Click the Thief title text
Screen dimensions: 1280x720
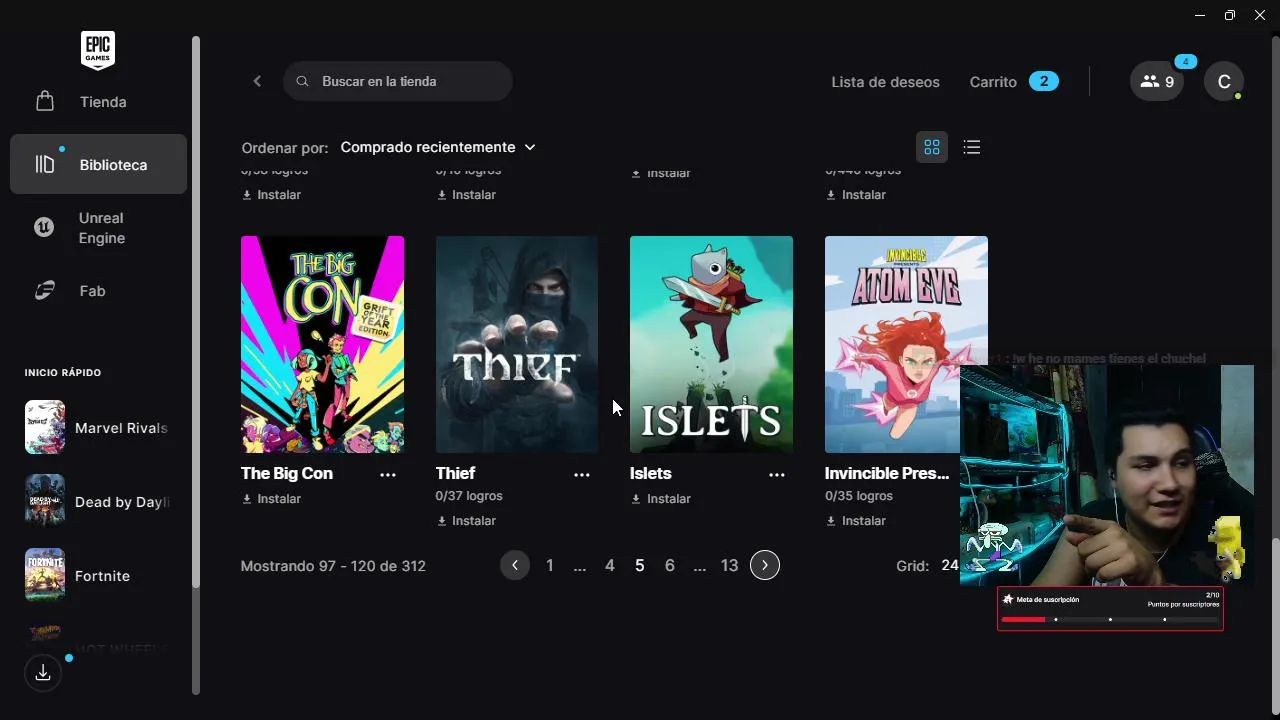pyautogui.click(x=455, y=473)
